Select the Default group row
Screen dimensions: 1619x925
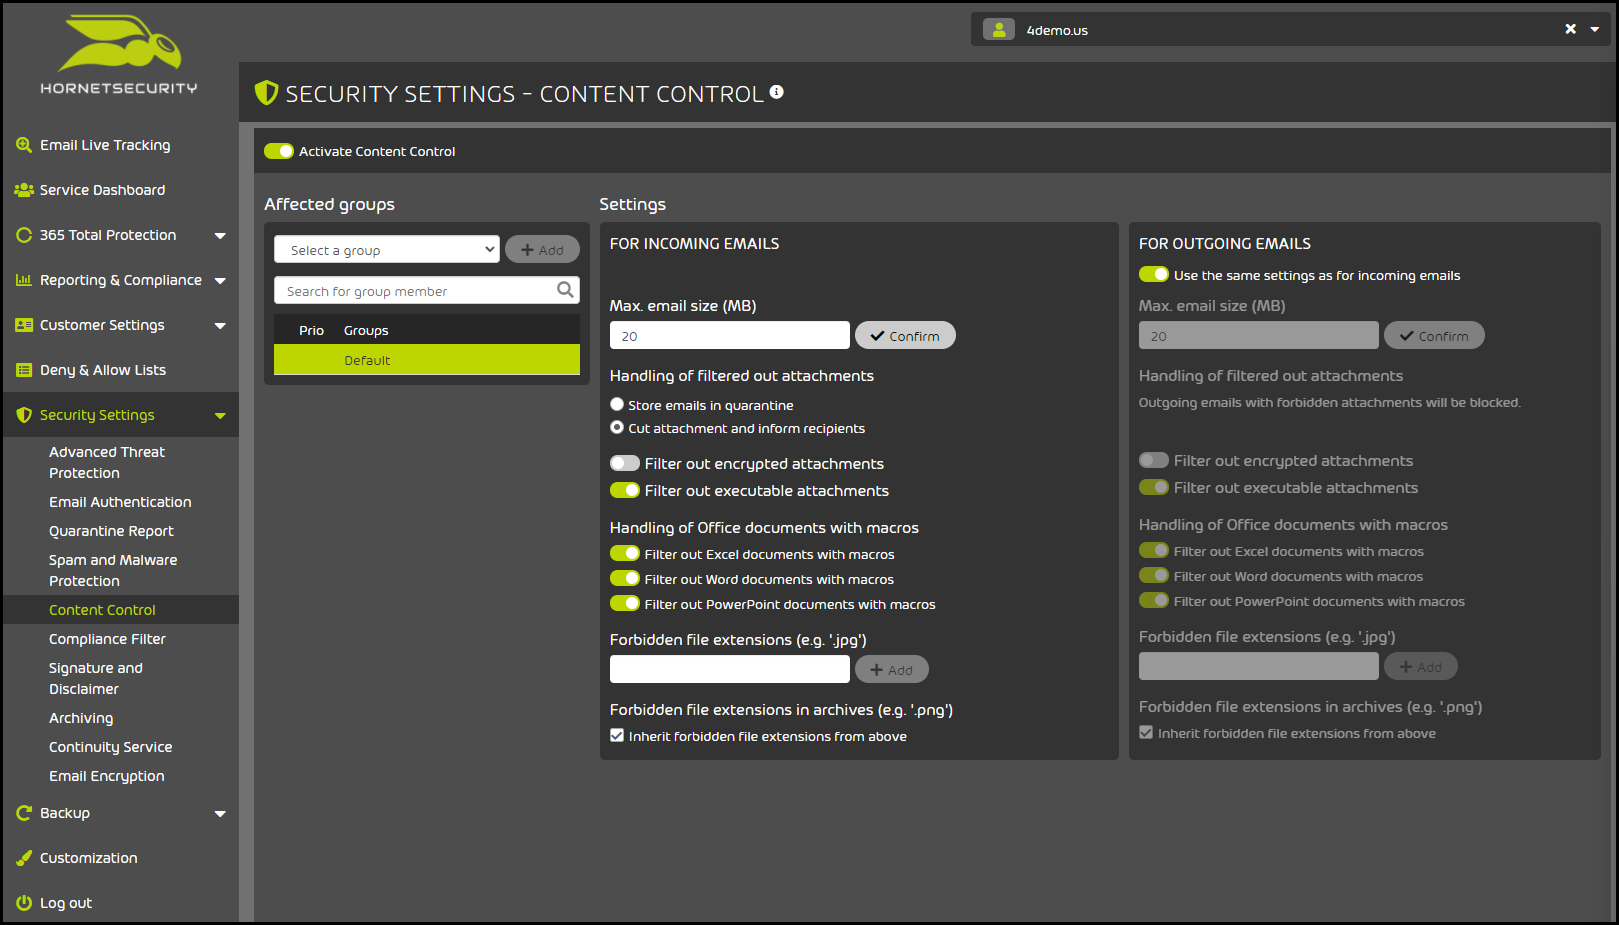coord(427,360)
